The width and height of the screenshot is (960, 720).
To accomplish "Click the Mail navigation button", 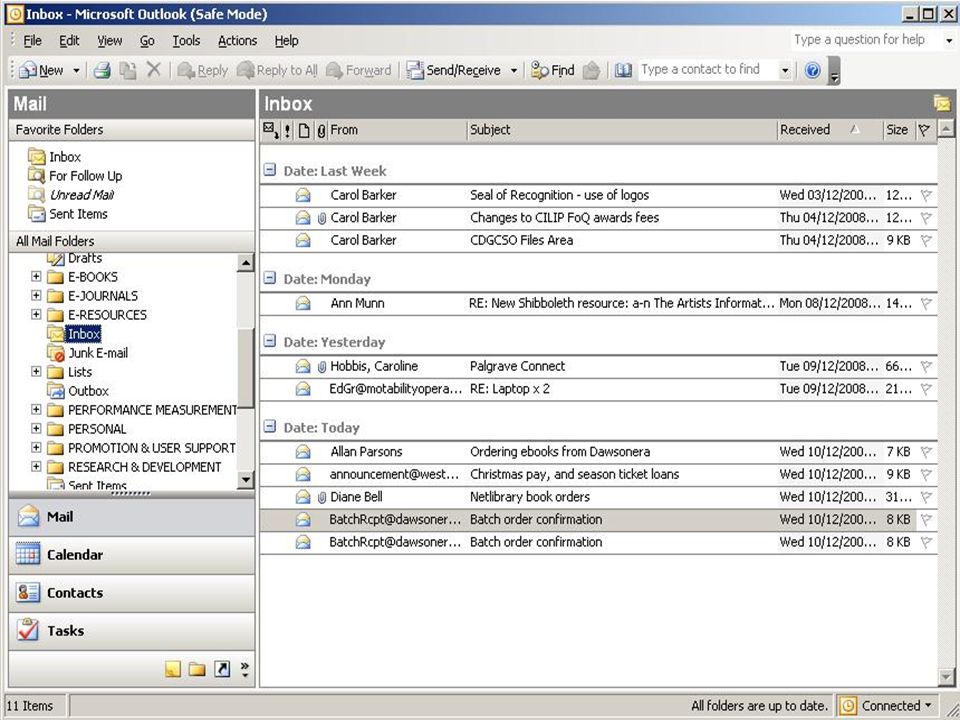I will pos(132,517).
